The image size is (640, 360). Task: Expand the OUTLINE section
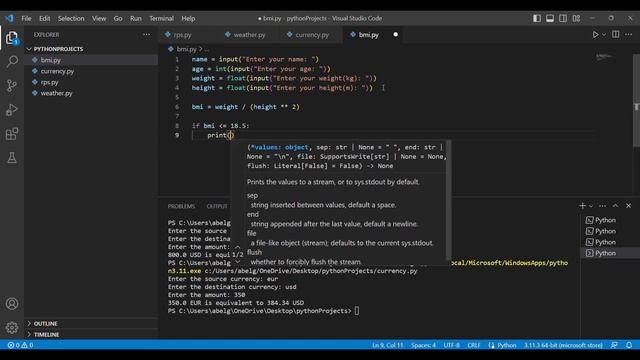(x=45, y=324)
